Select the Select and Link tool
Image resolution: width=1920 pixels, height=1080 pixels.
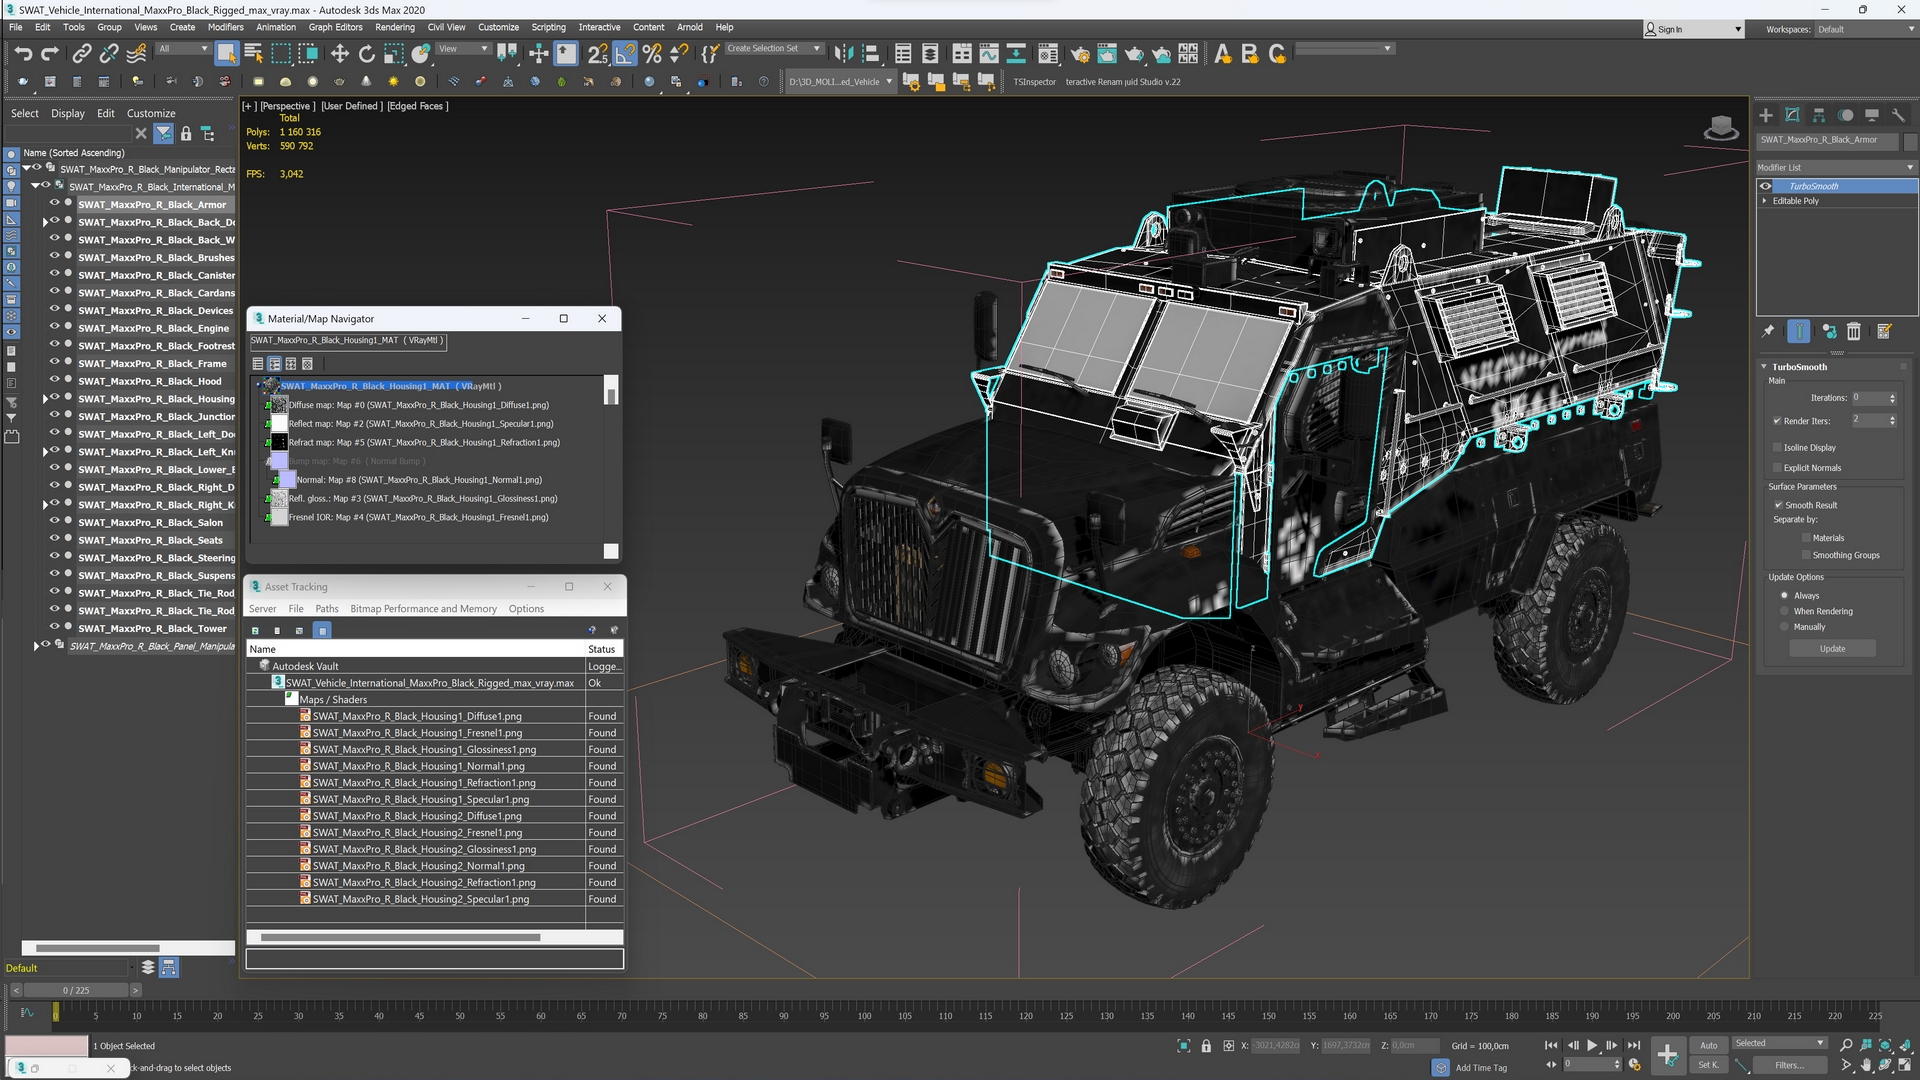point(82,53)
